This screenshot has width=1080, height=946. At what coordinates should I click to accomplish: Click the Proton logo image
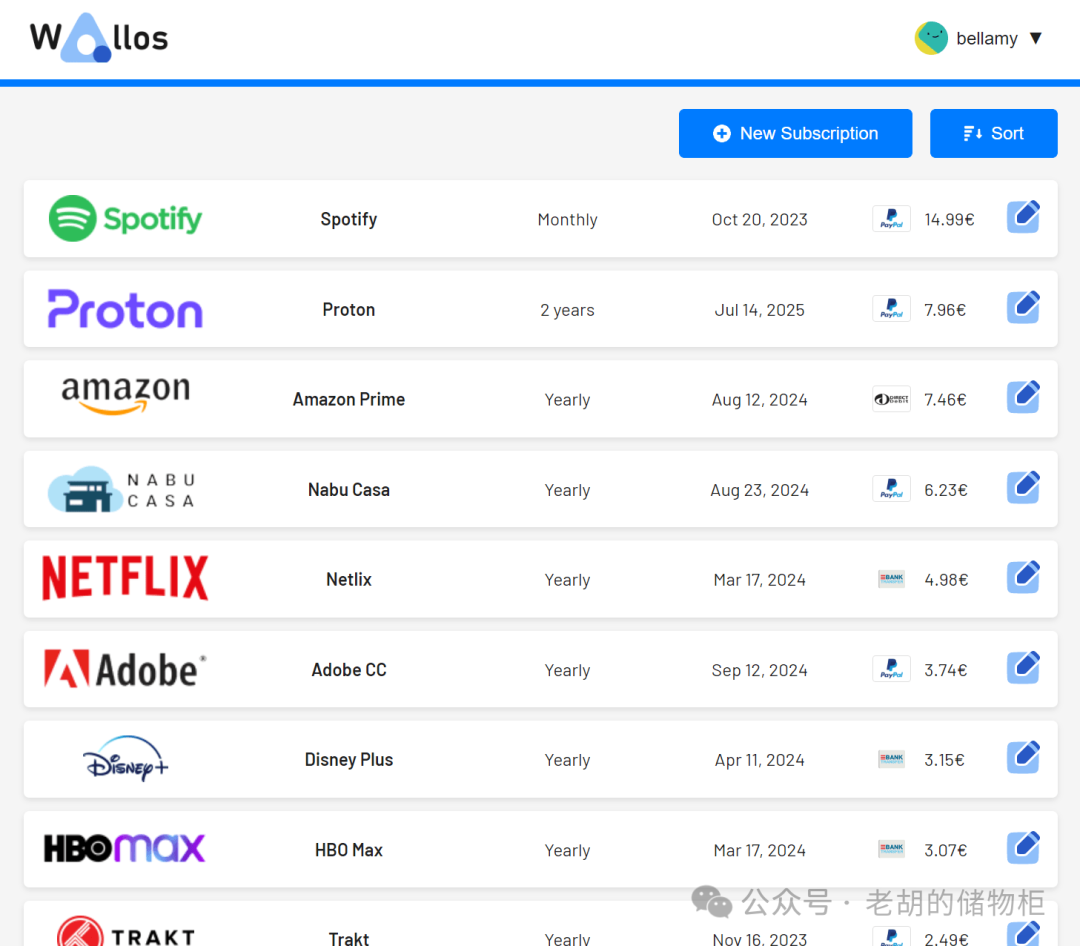click(125, 309)
